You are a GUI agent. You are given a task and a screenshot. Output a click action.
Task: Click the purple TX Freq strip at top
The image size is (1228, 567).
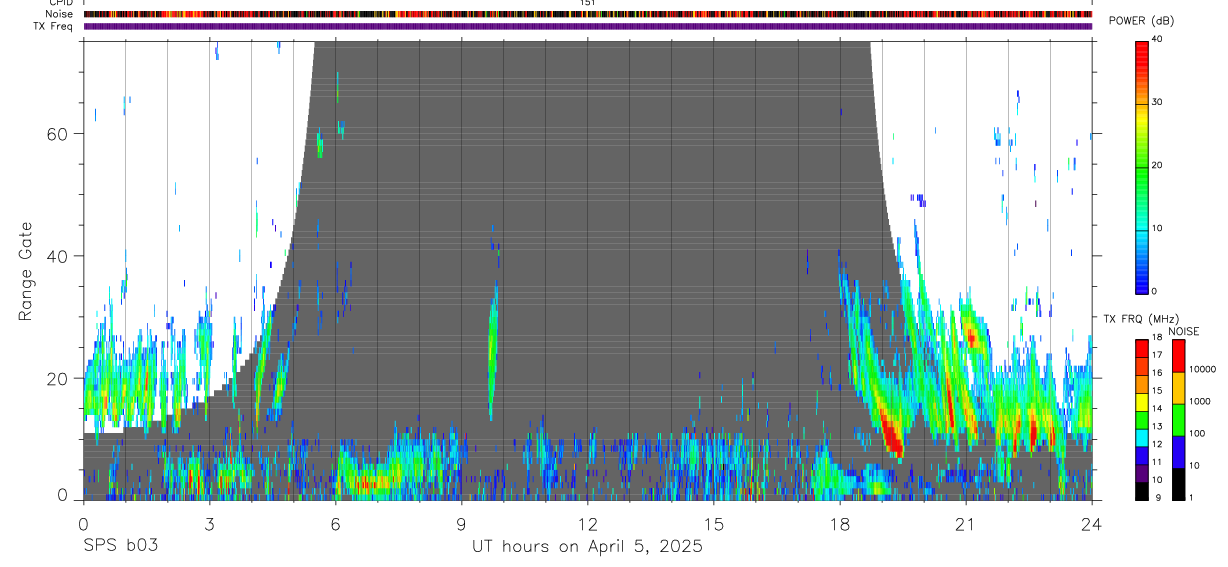(588, 26)
